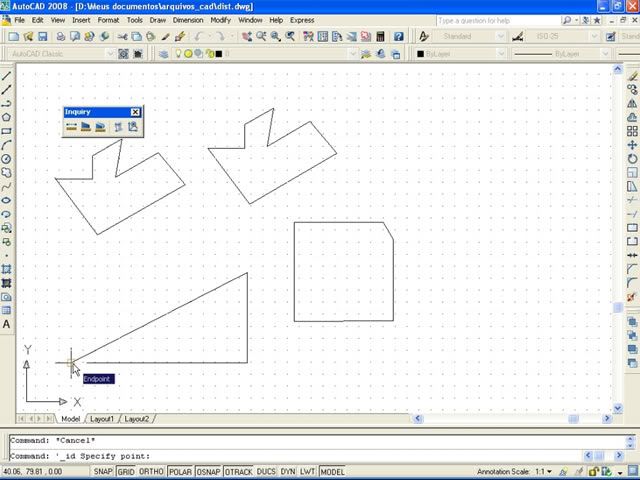Toggle OSNAP in status bar
The width and height of the screenshot is (640, 480).
pos(208,472)
